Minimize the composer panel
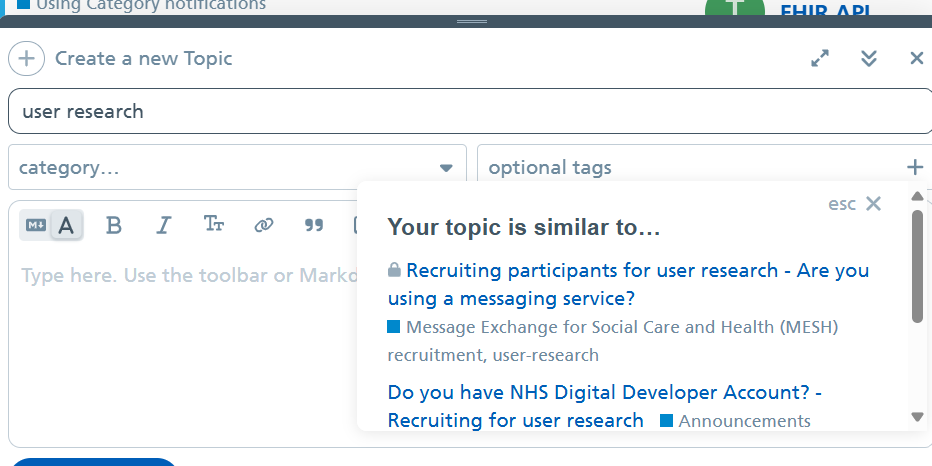Viewport: 932px width, 466px height. point(869,58)
